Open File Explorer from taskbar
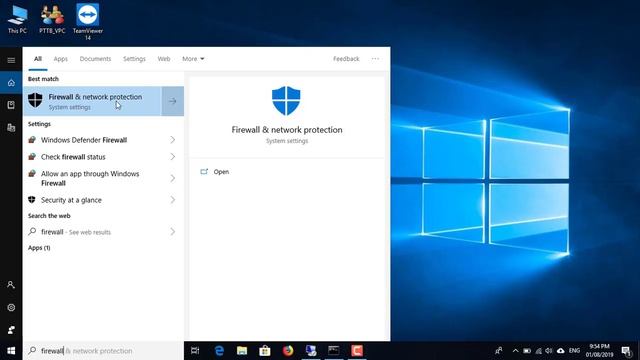Image resolution: width=640 pixels, height=360 pixels. (242, 351)
